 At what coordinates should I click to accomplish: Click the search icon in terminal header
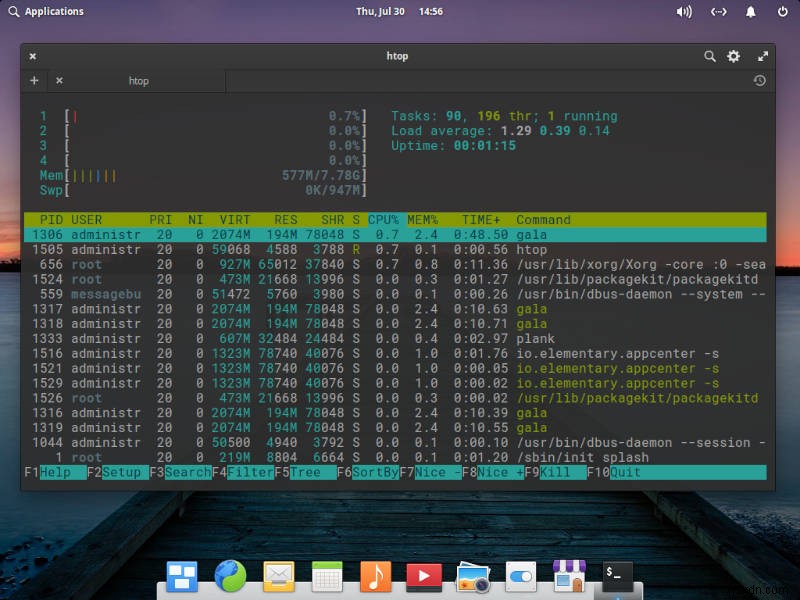[710, 56]
